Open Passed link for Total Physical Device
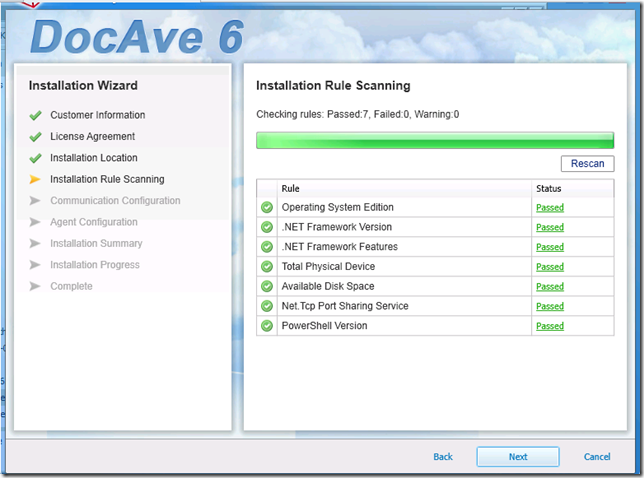 coord(550,267)
